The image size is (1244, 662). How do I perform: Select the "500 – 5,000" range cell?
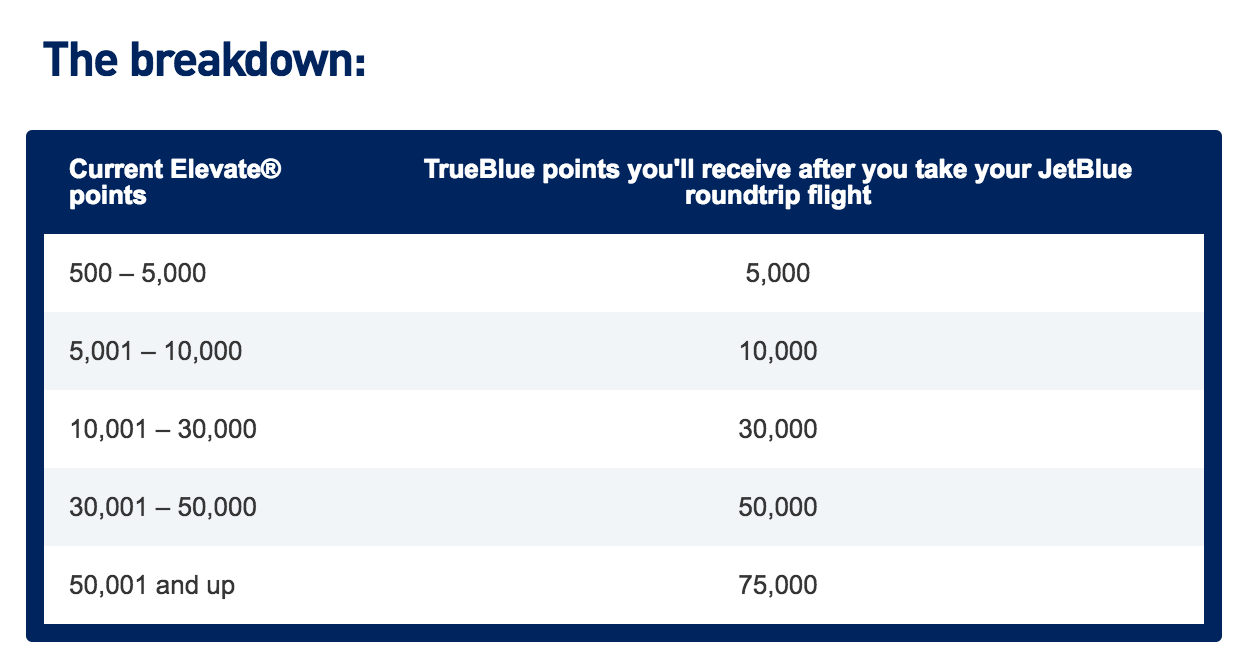pos(138,273)
